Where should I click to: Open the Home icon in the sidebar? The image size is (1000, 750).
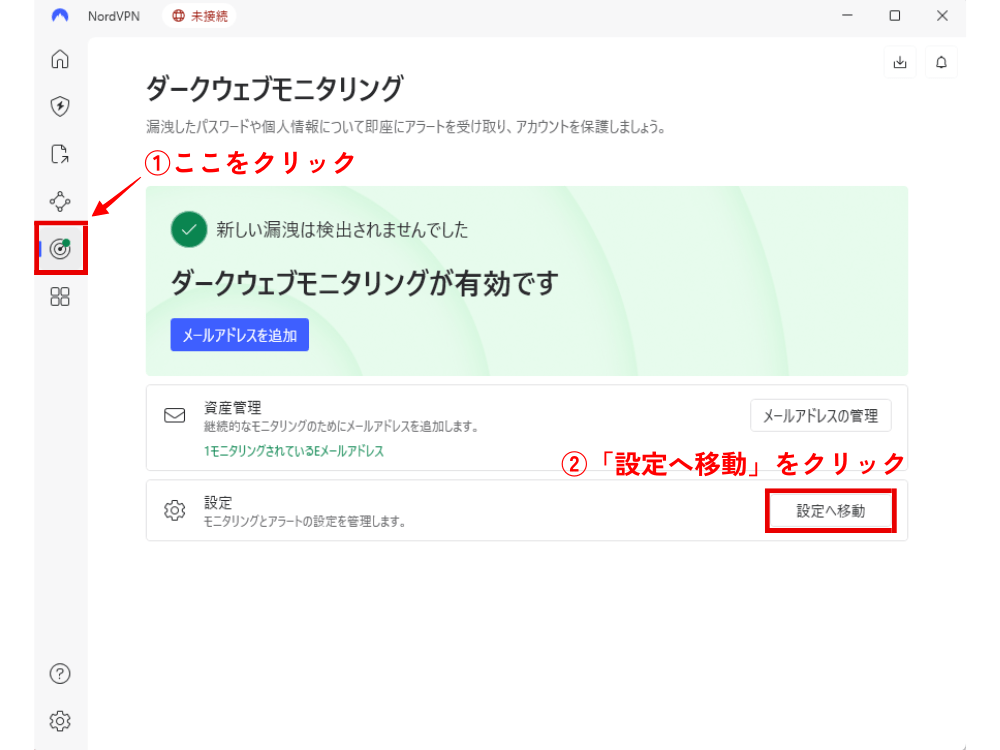click(x=60, y=59)
